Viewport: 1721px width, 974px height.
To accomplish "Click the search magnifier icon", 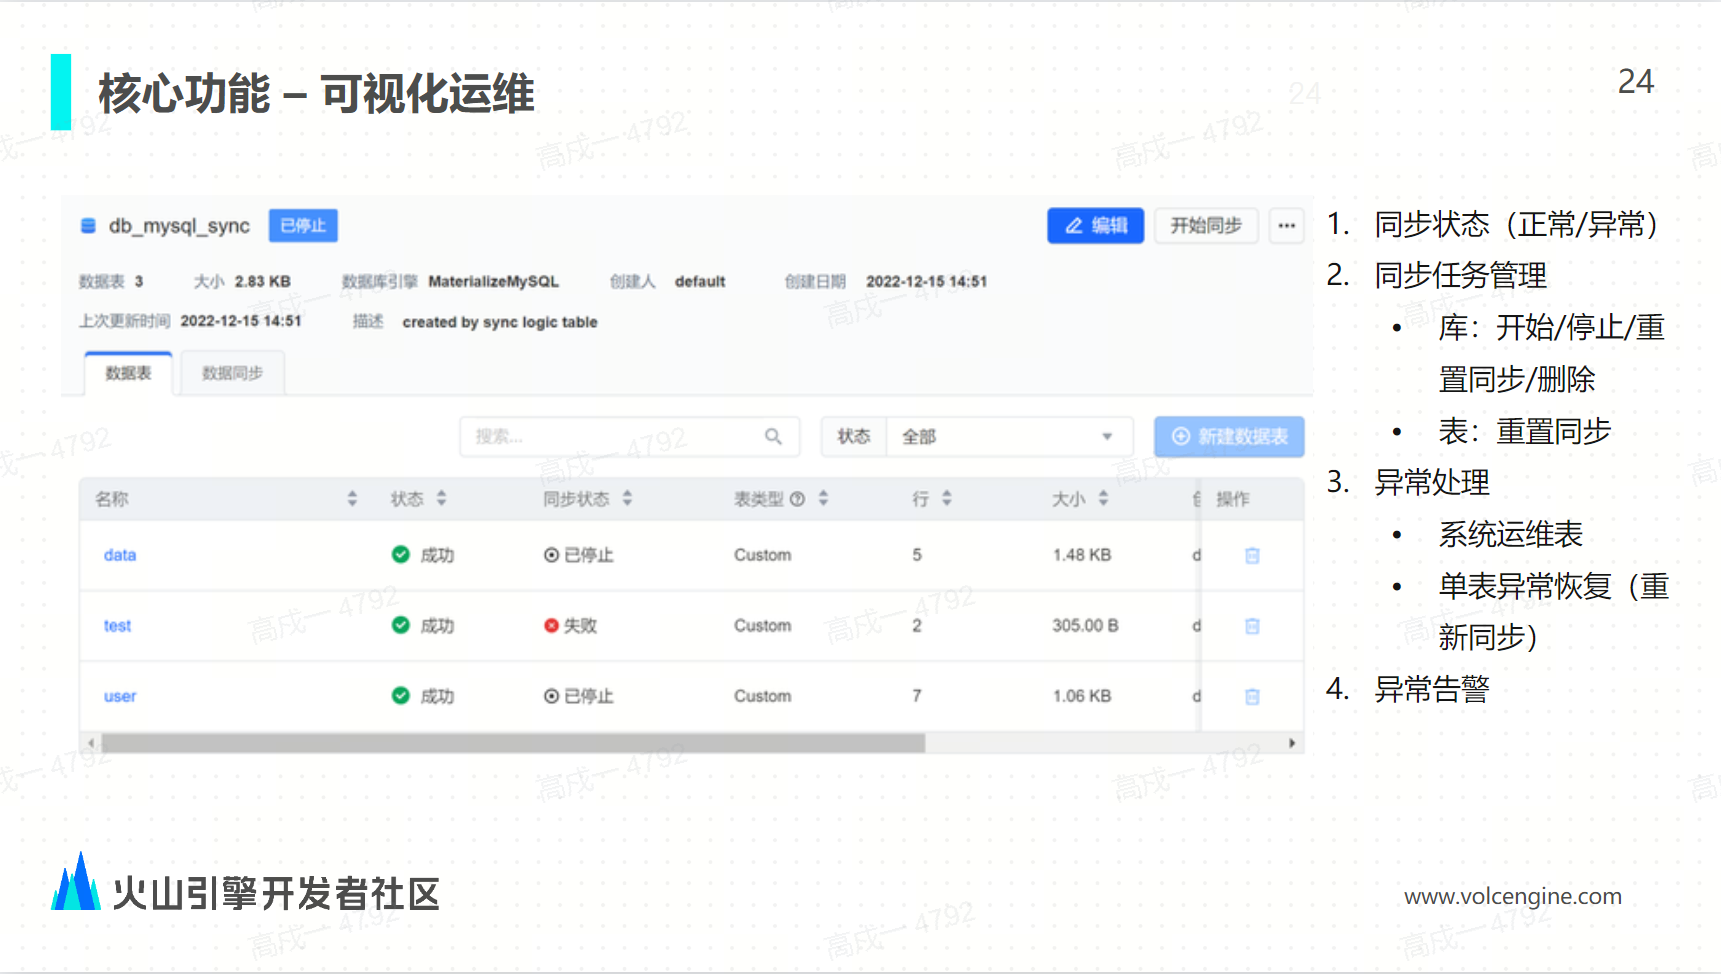I will point(773,437).
